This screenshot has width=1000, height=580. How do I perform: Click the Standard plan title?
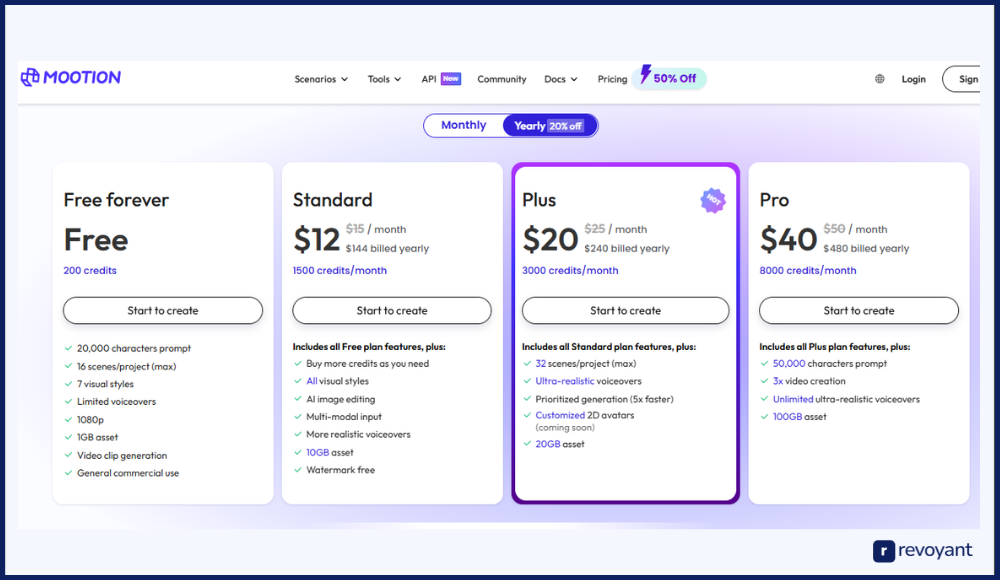[x=332, y=200]
